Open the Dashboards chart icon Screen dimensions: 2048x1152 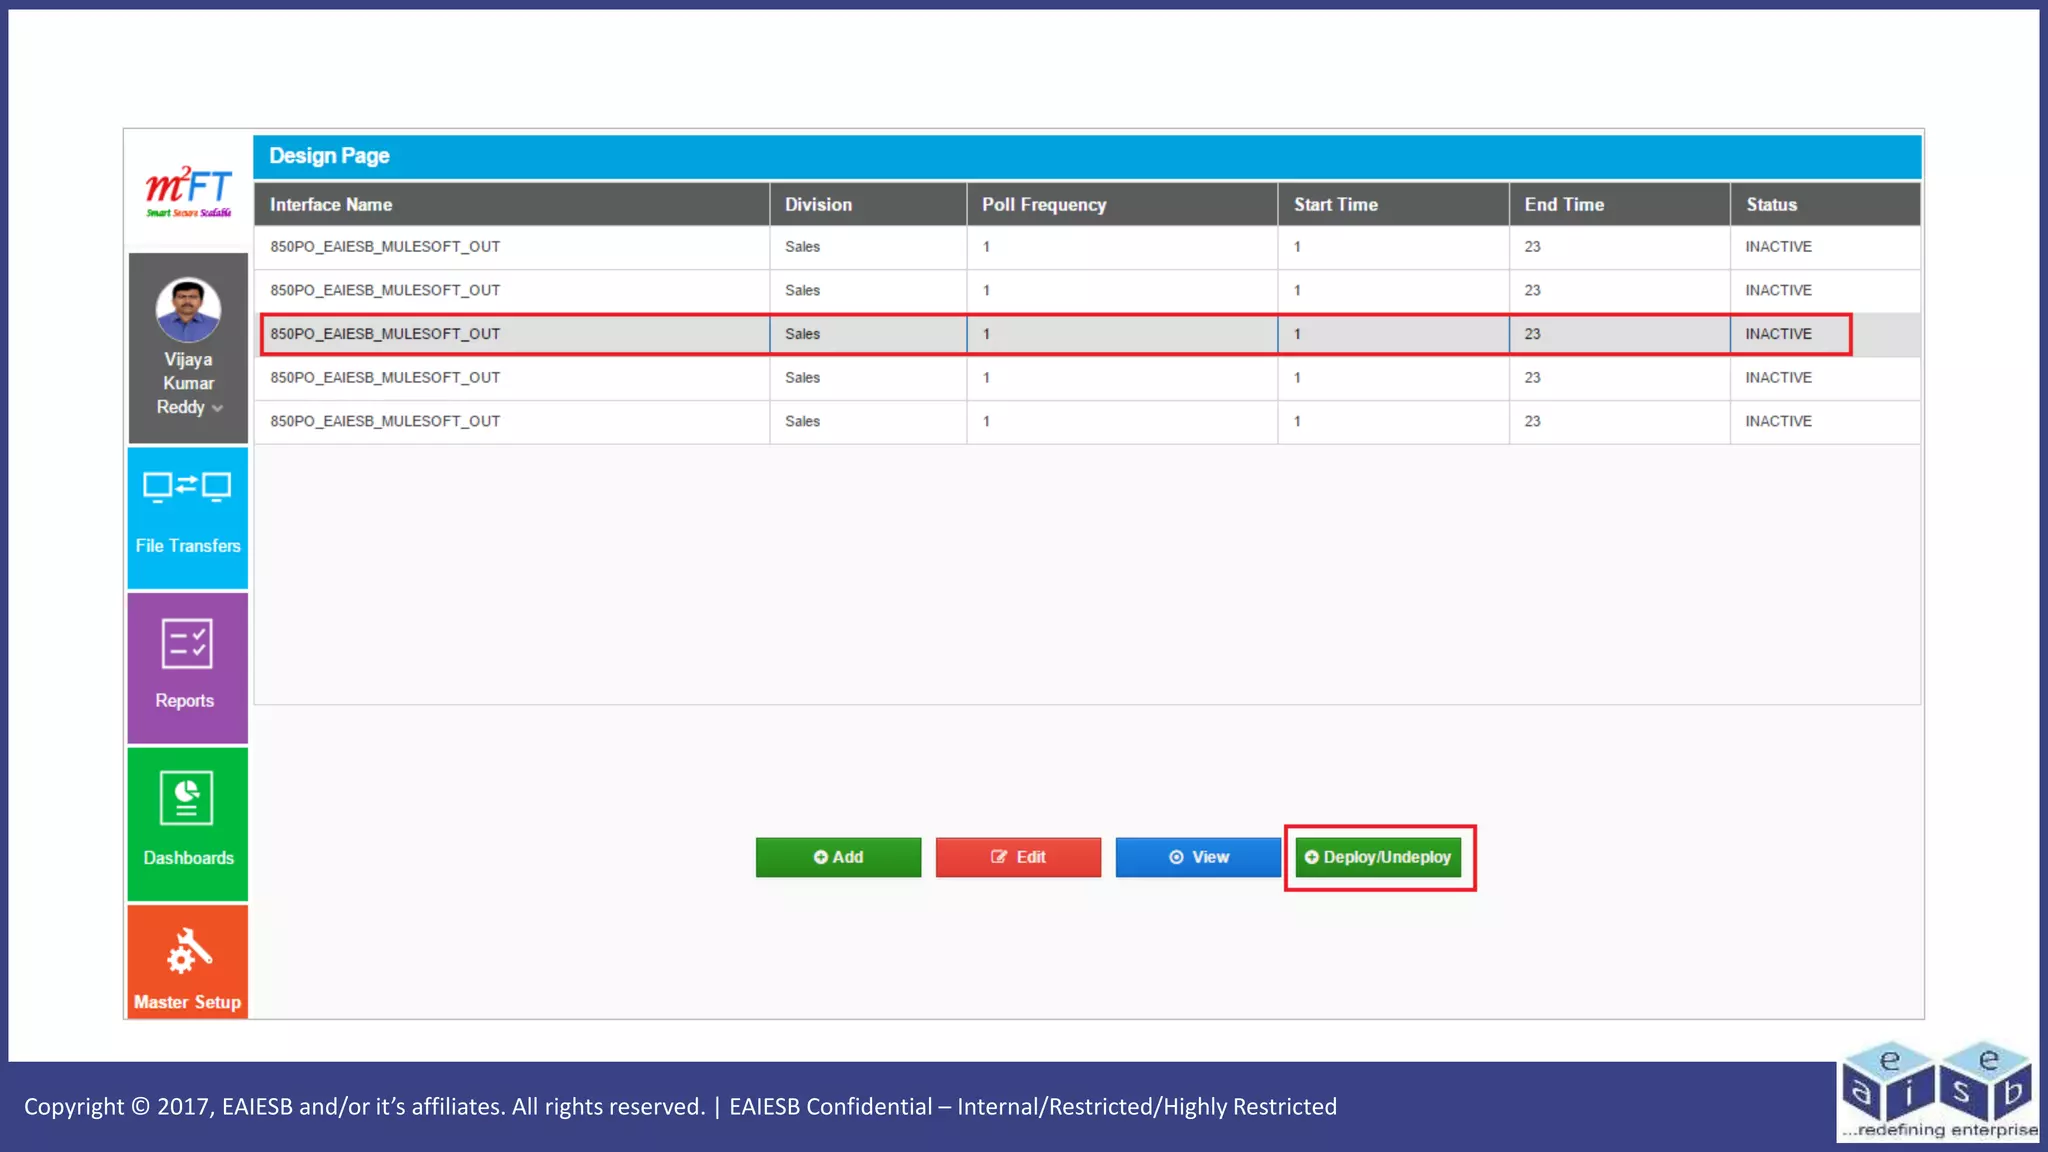click(x=187, y=798)
